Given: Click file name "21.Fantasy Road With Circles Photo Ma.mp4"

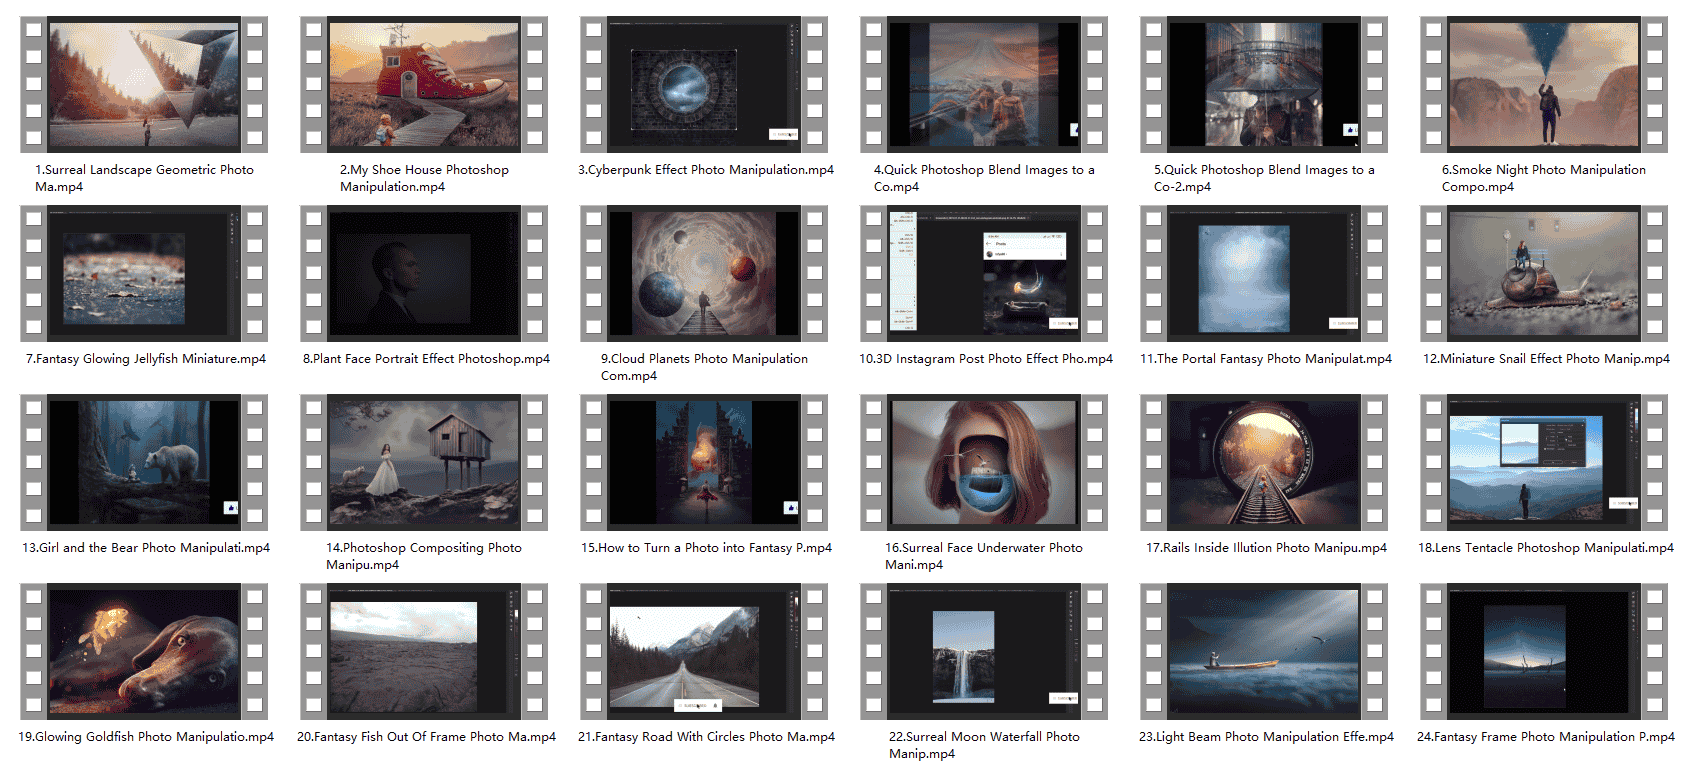Looking at the screenshot, I should point(706,737).
